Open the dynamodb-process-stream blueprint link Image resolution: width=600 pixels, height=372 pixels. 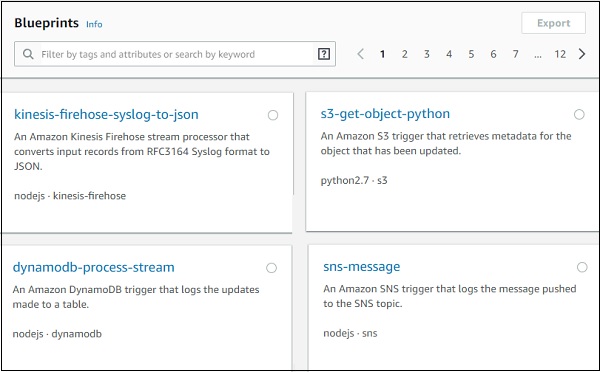[93, 267]
